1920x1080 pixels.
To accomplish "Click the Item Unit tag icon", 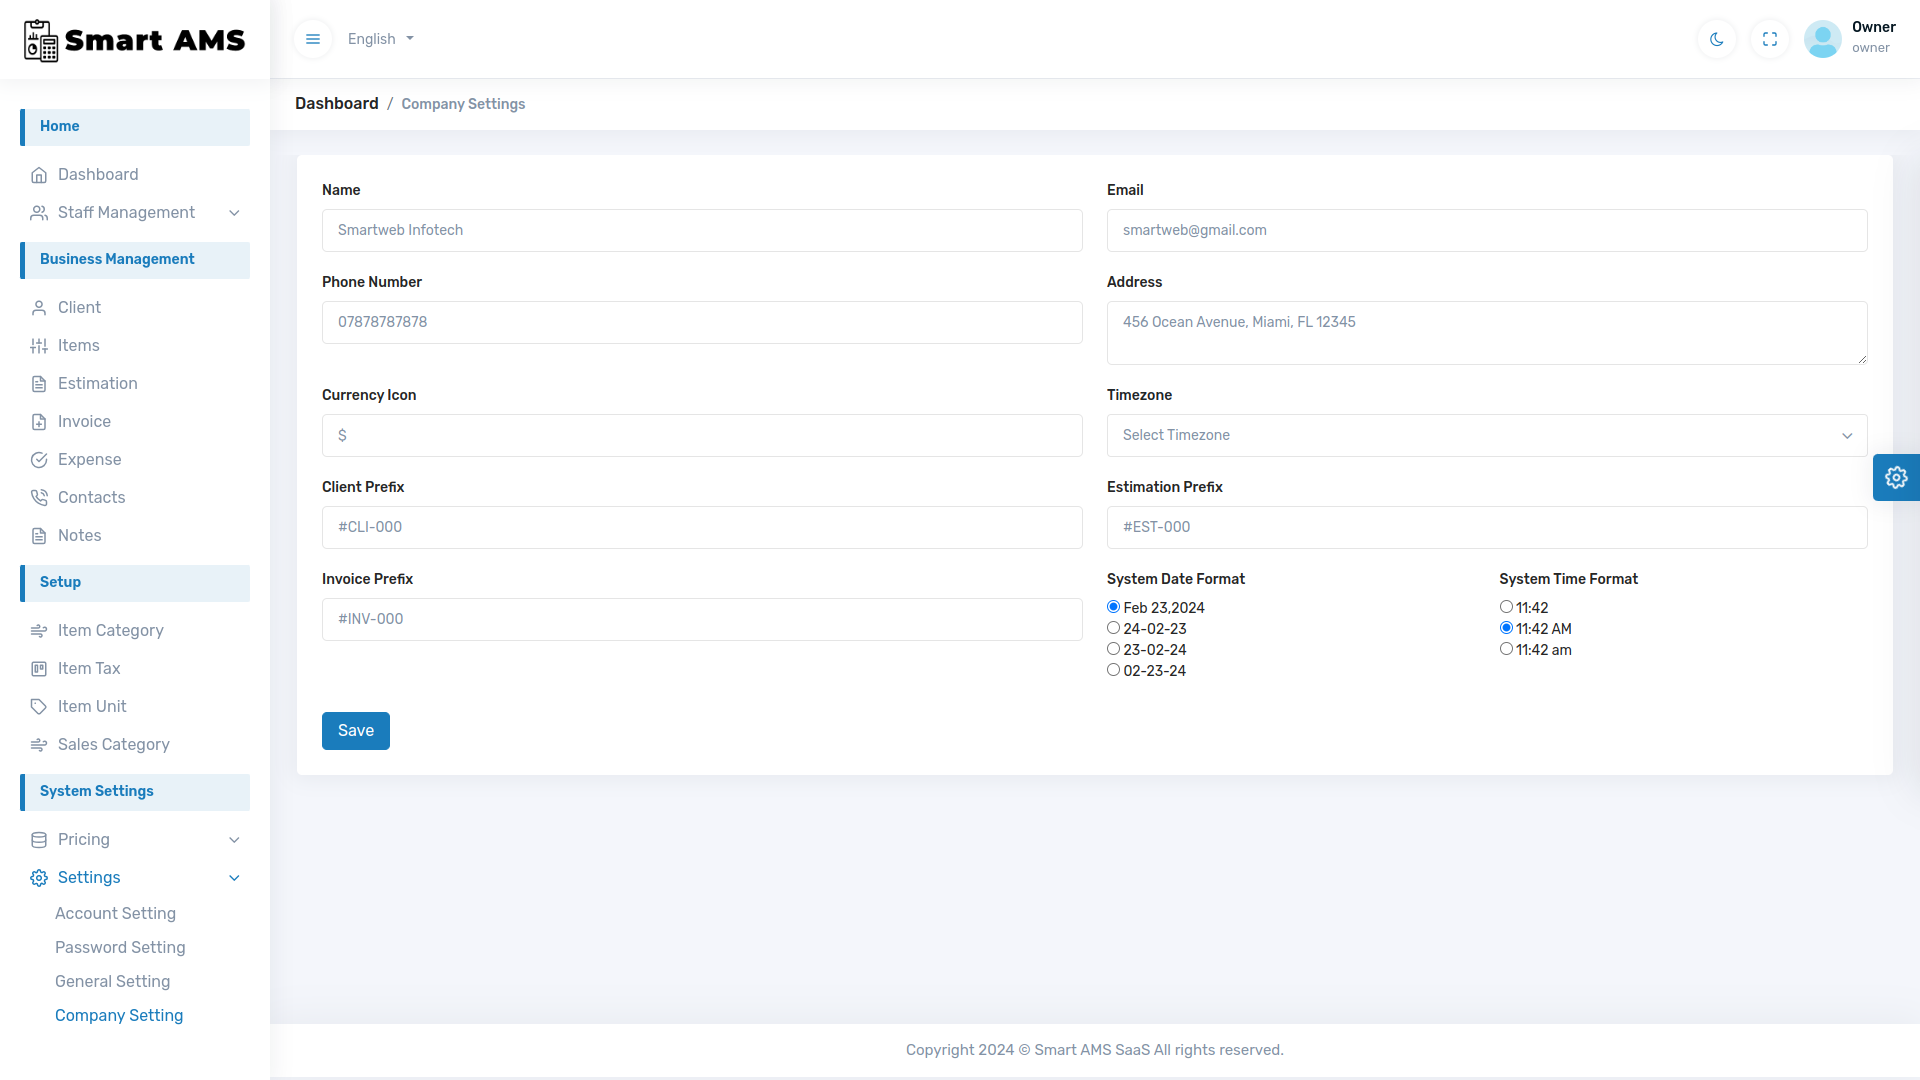I will pyautogui.click(x=39, y=706).
